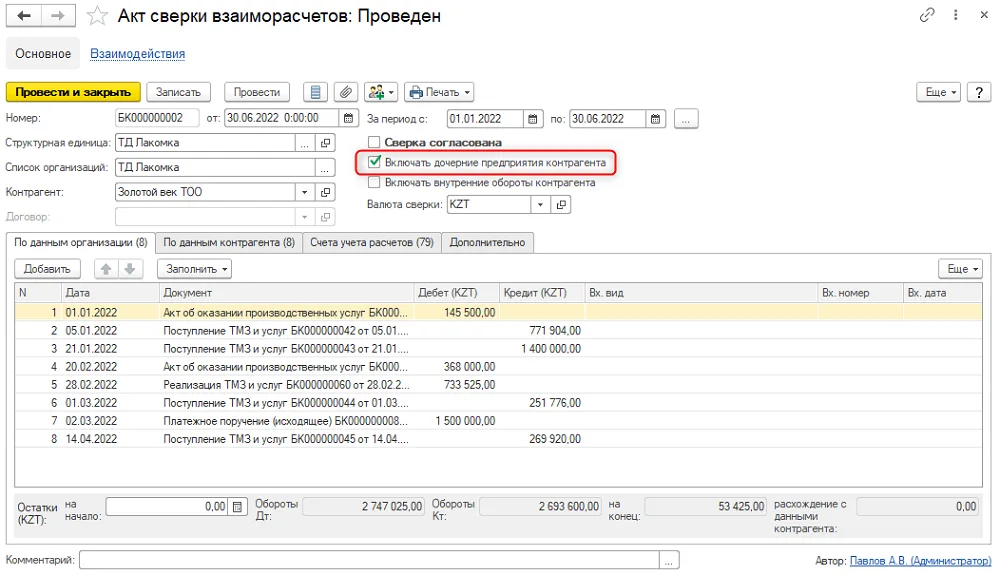The image size is (1000, 575).
Task: Close the Акт сверки form
Action: (x=984, y=15)
